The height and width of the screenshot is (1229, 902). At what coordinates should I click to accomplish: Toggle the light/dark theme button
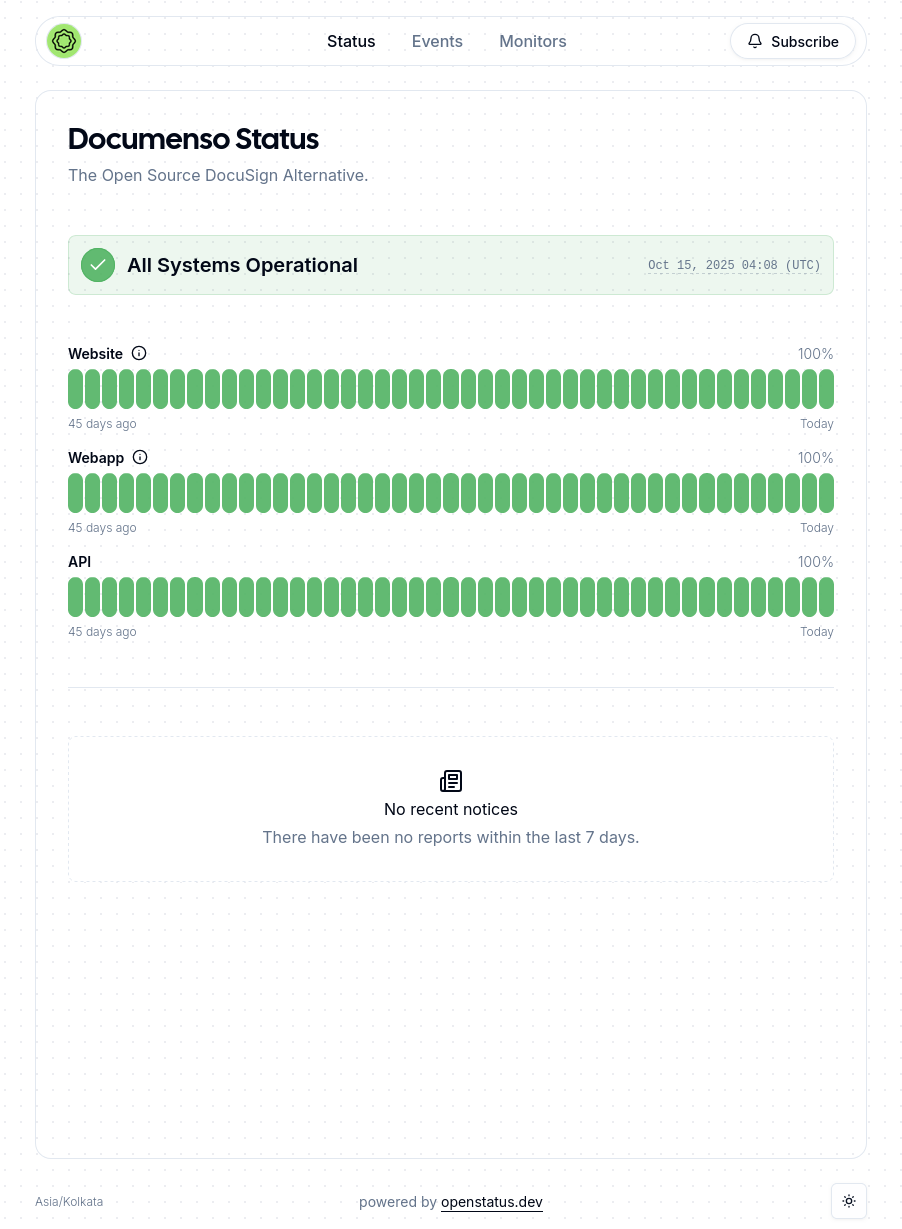(849, 1201)
